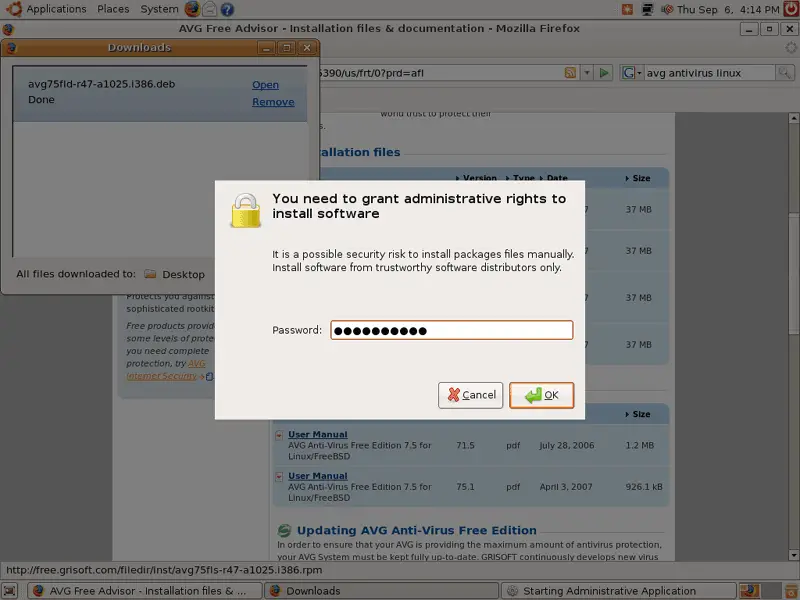Click the globe icon next to Updating AVG heading
800x600 pixels.
point(284,531)
